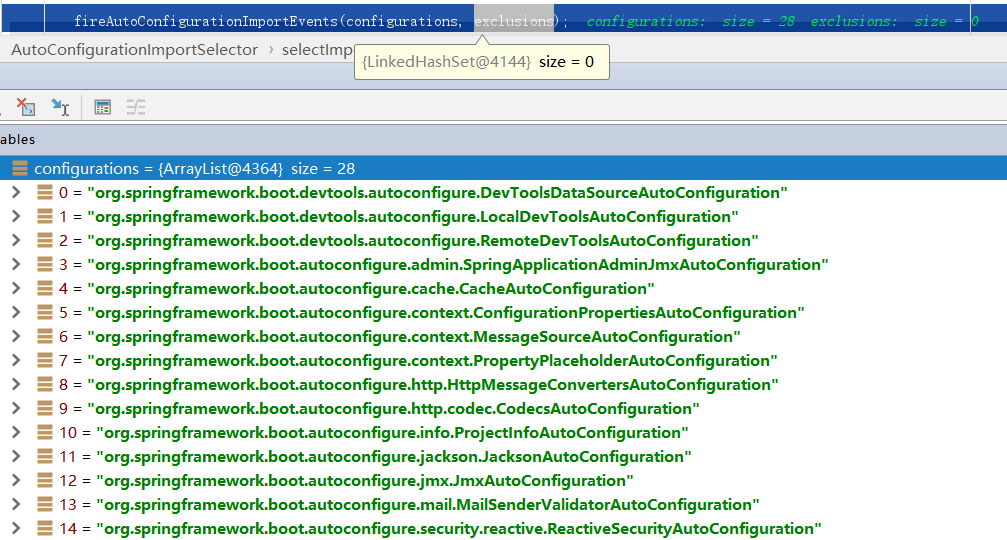Click the element icon of entry 8
This screenshot has width=1007, height=540.
coord(45,384)
